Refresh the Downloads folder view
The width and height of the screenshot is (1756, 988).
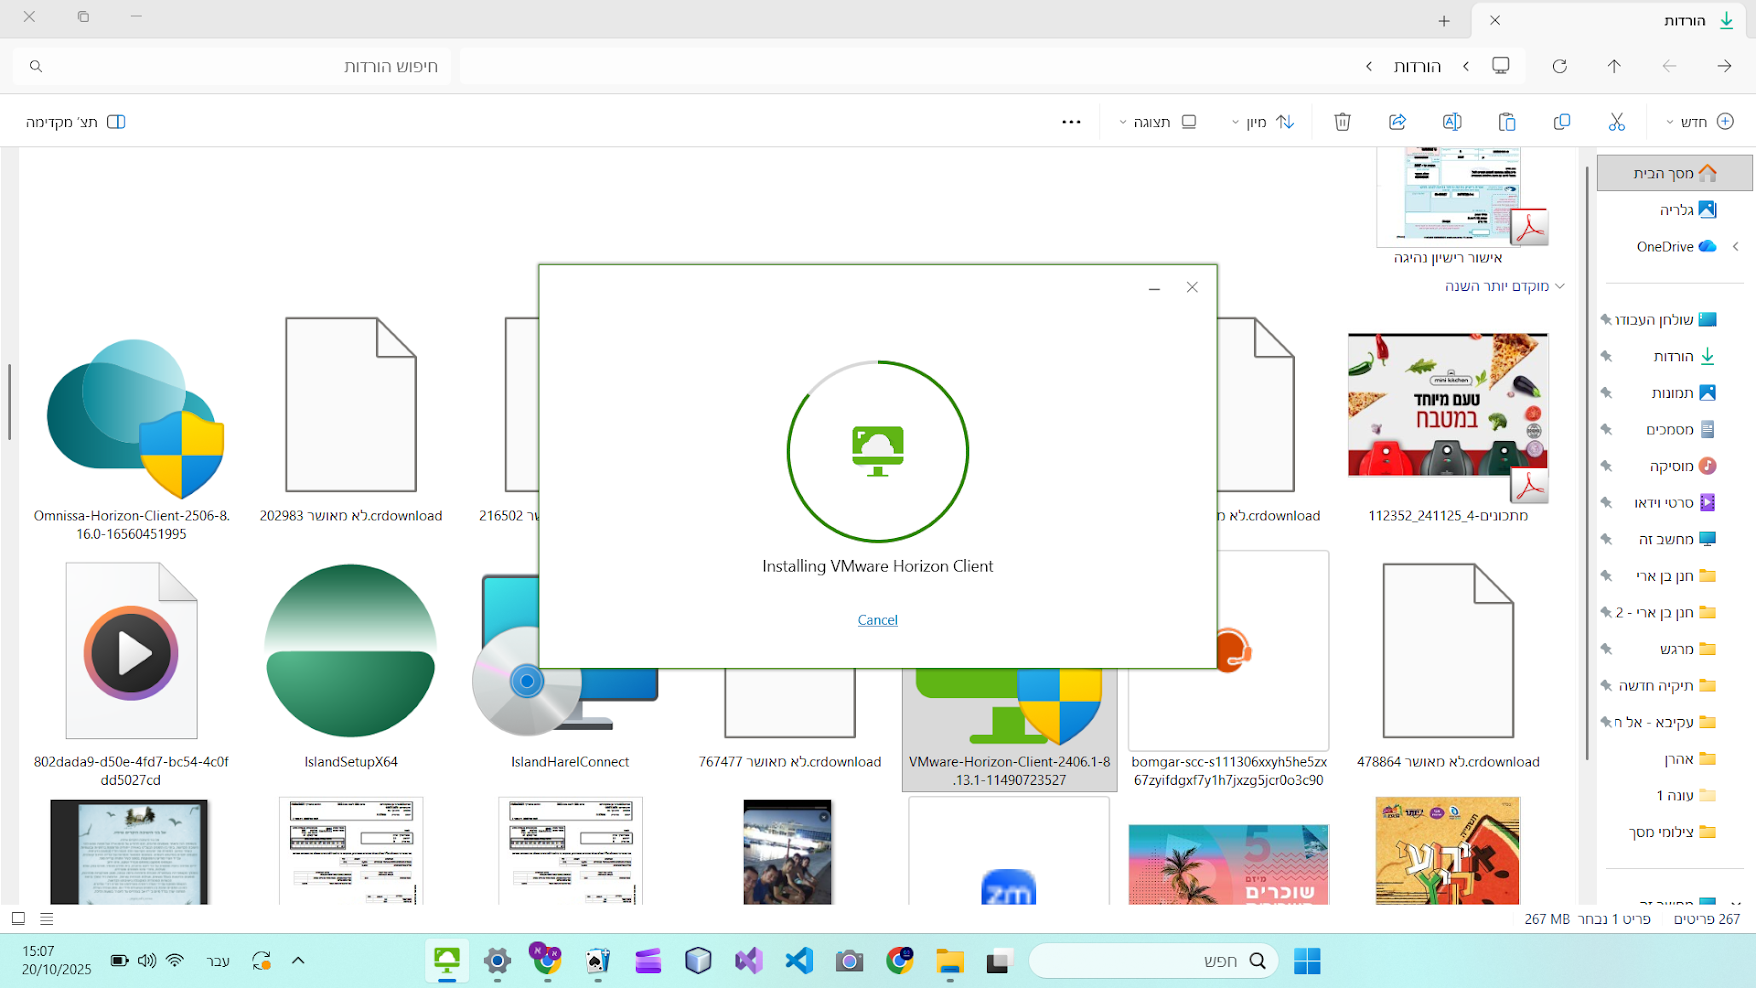pos(1559,66)
